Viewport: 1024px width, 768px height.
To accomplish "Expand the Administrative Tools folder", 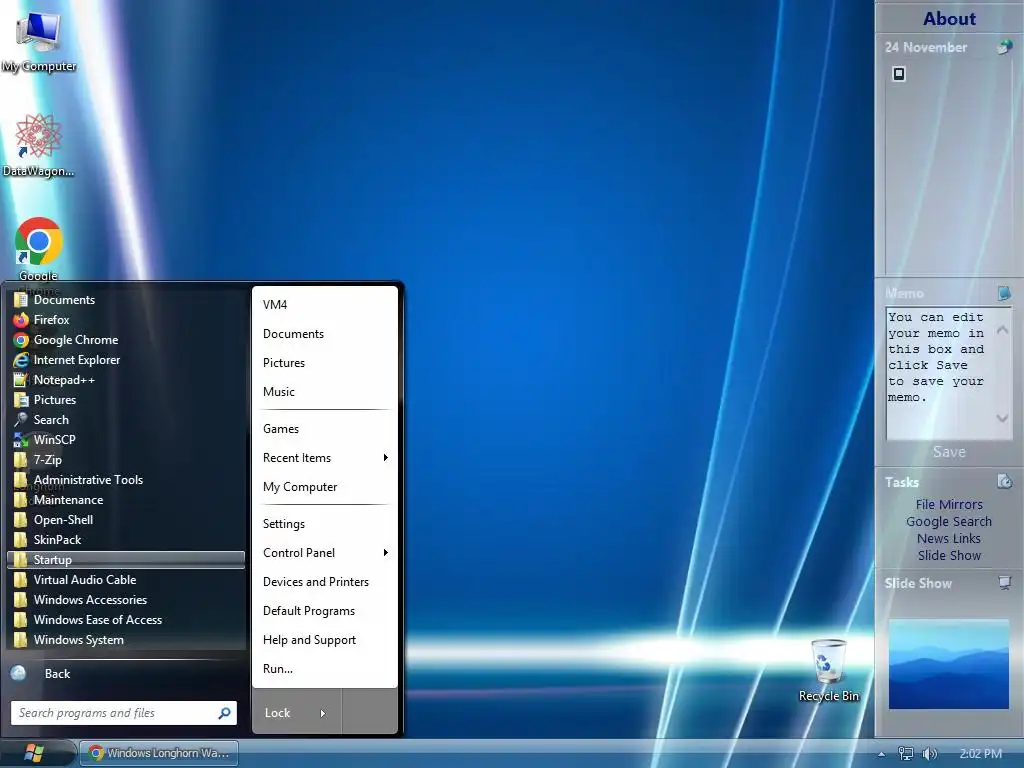I will point(126,480).
